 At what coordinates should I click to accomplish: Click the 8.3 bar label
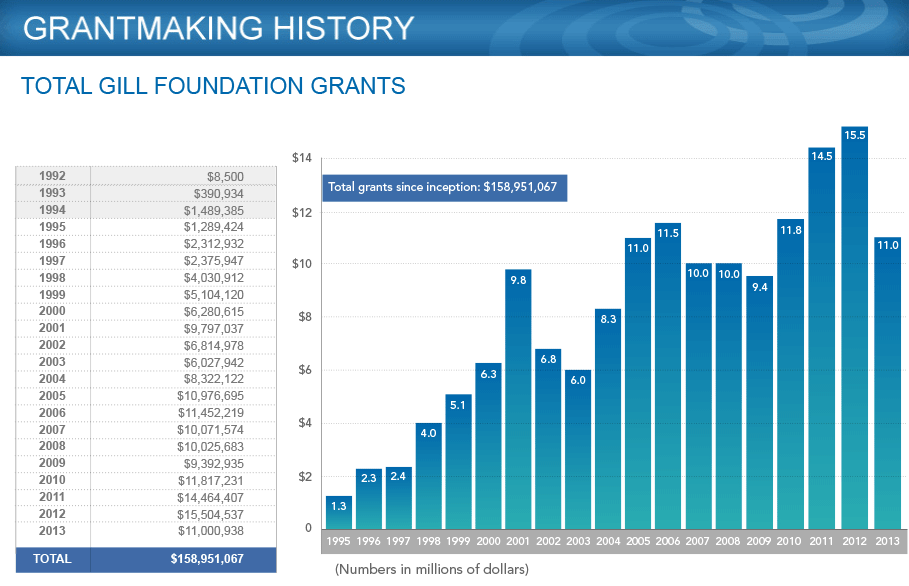608,319
